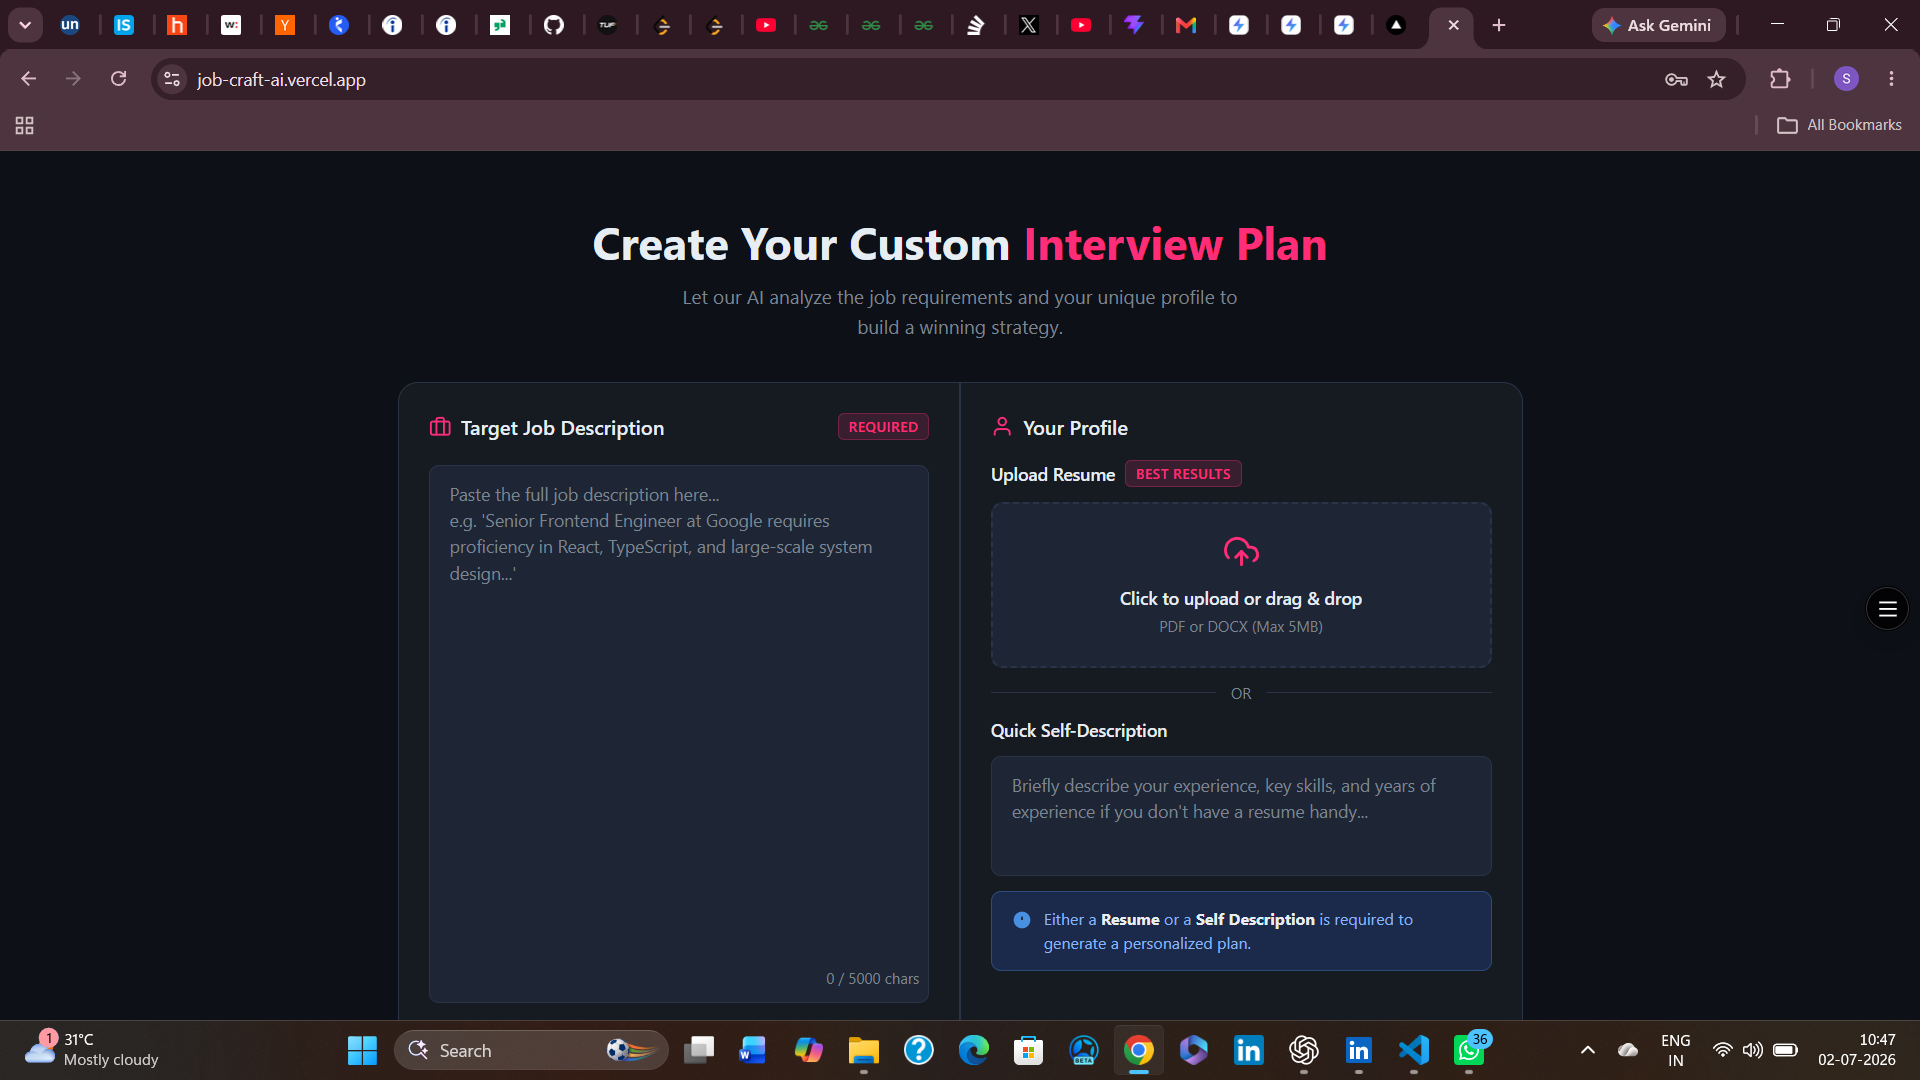Open ChatGPT from the taskbar
The image size is (1920, 1080).
tap(1303, 1050)
